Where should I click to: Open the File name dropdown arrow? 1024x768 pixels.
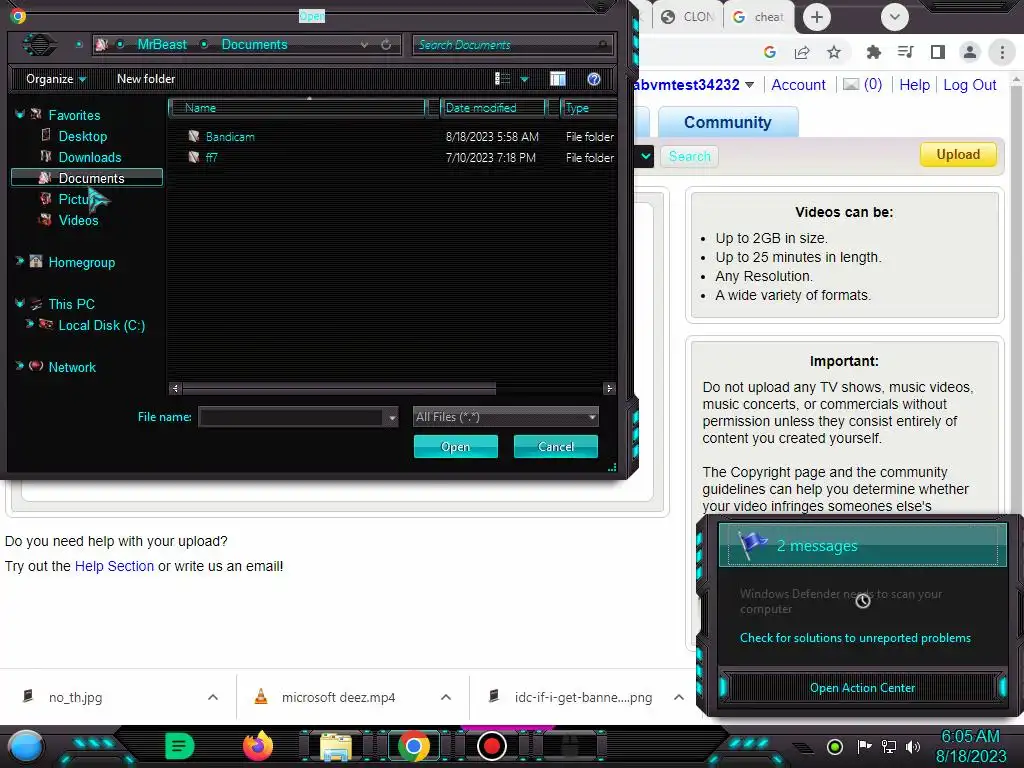[x=392, y=417]
